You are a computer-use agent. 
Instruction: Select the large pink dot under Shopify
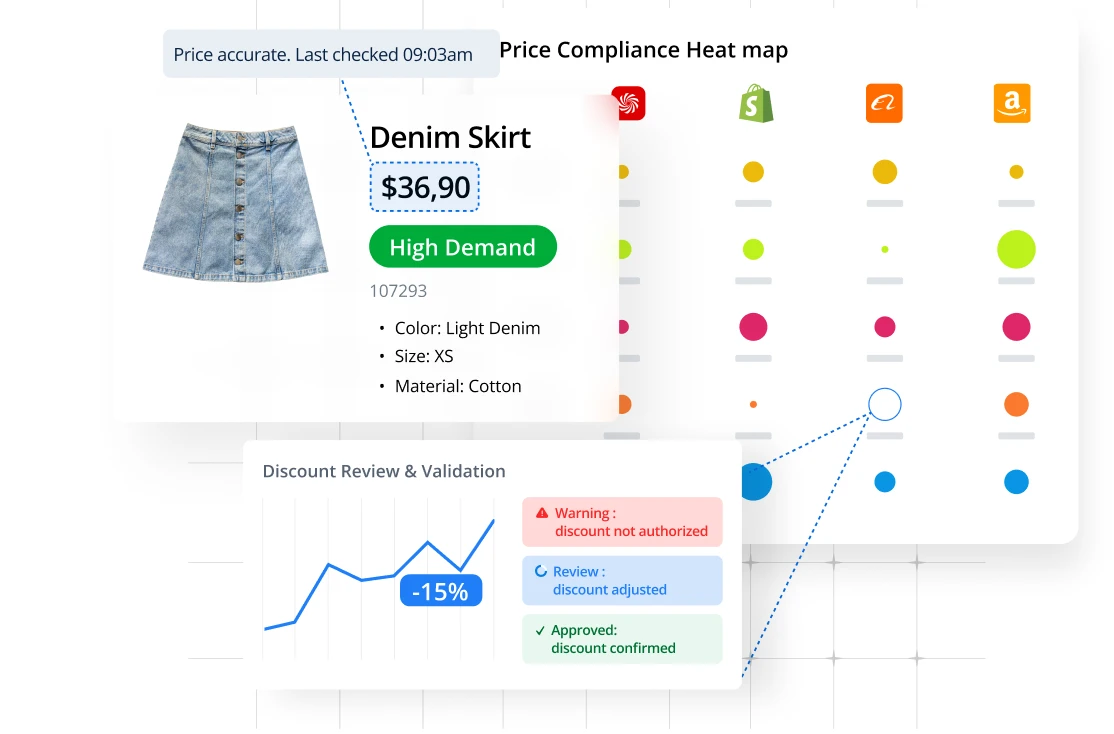click(753, 326)
